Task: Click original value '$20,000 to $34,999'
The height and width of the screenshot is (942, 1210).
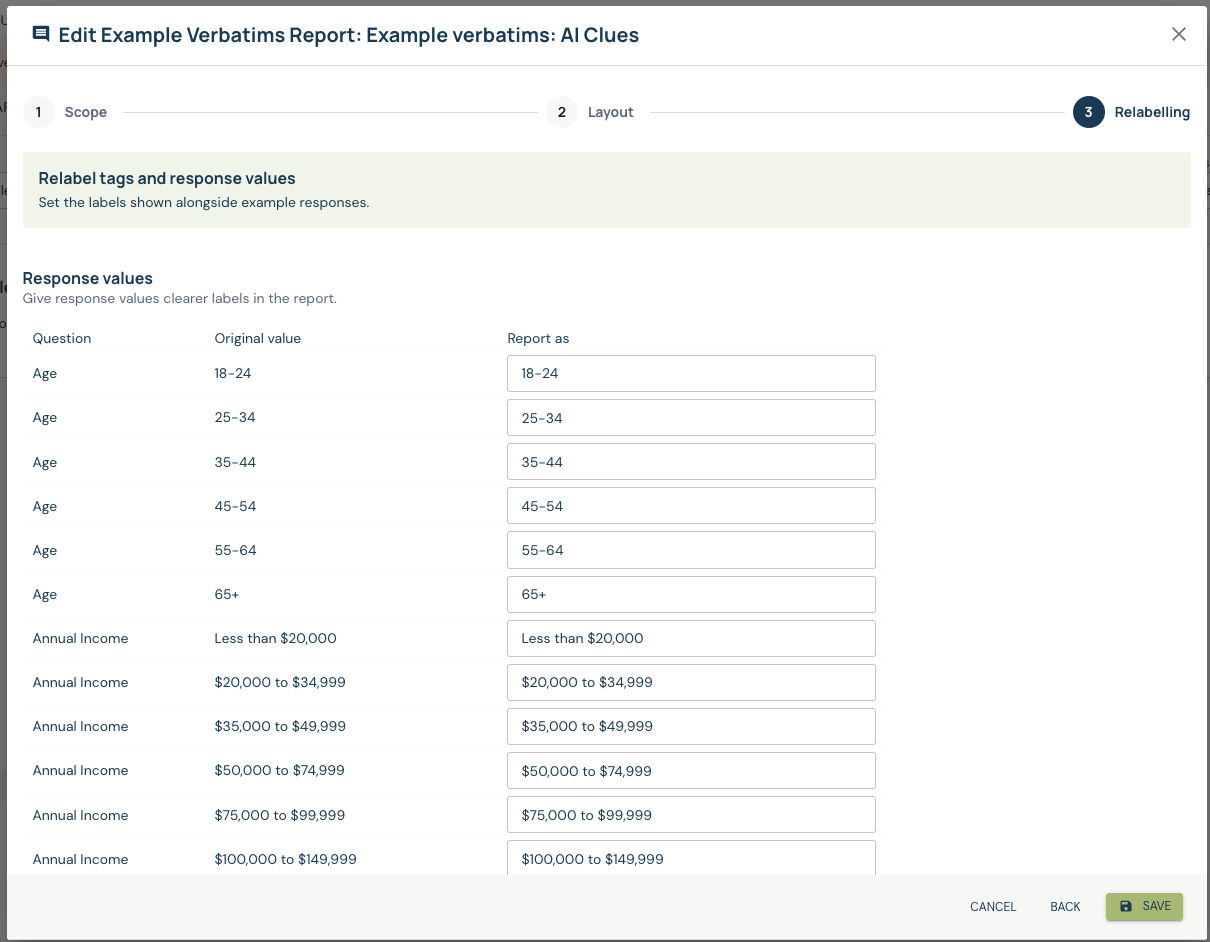Action: (280, 682)
